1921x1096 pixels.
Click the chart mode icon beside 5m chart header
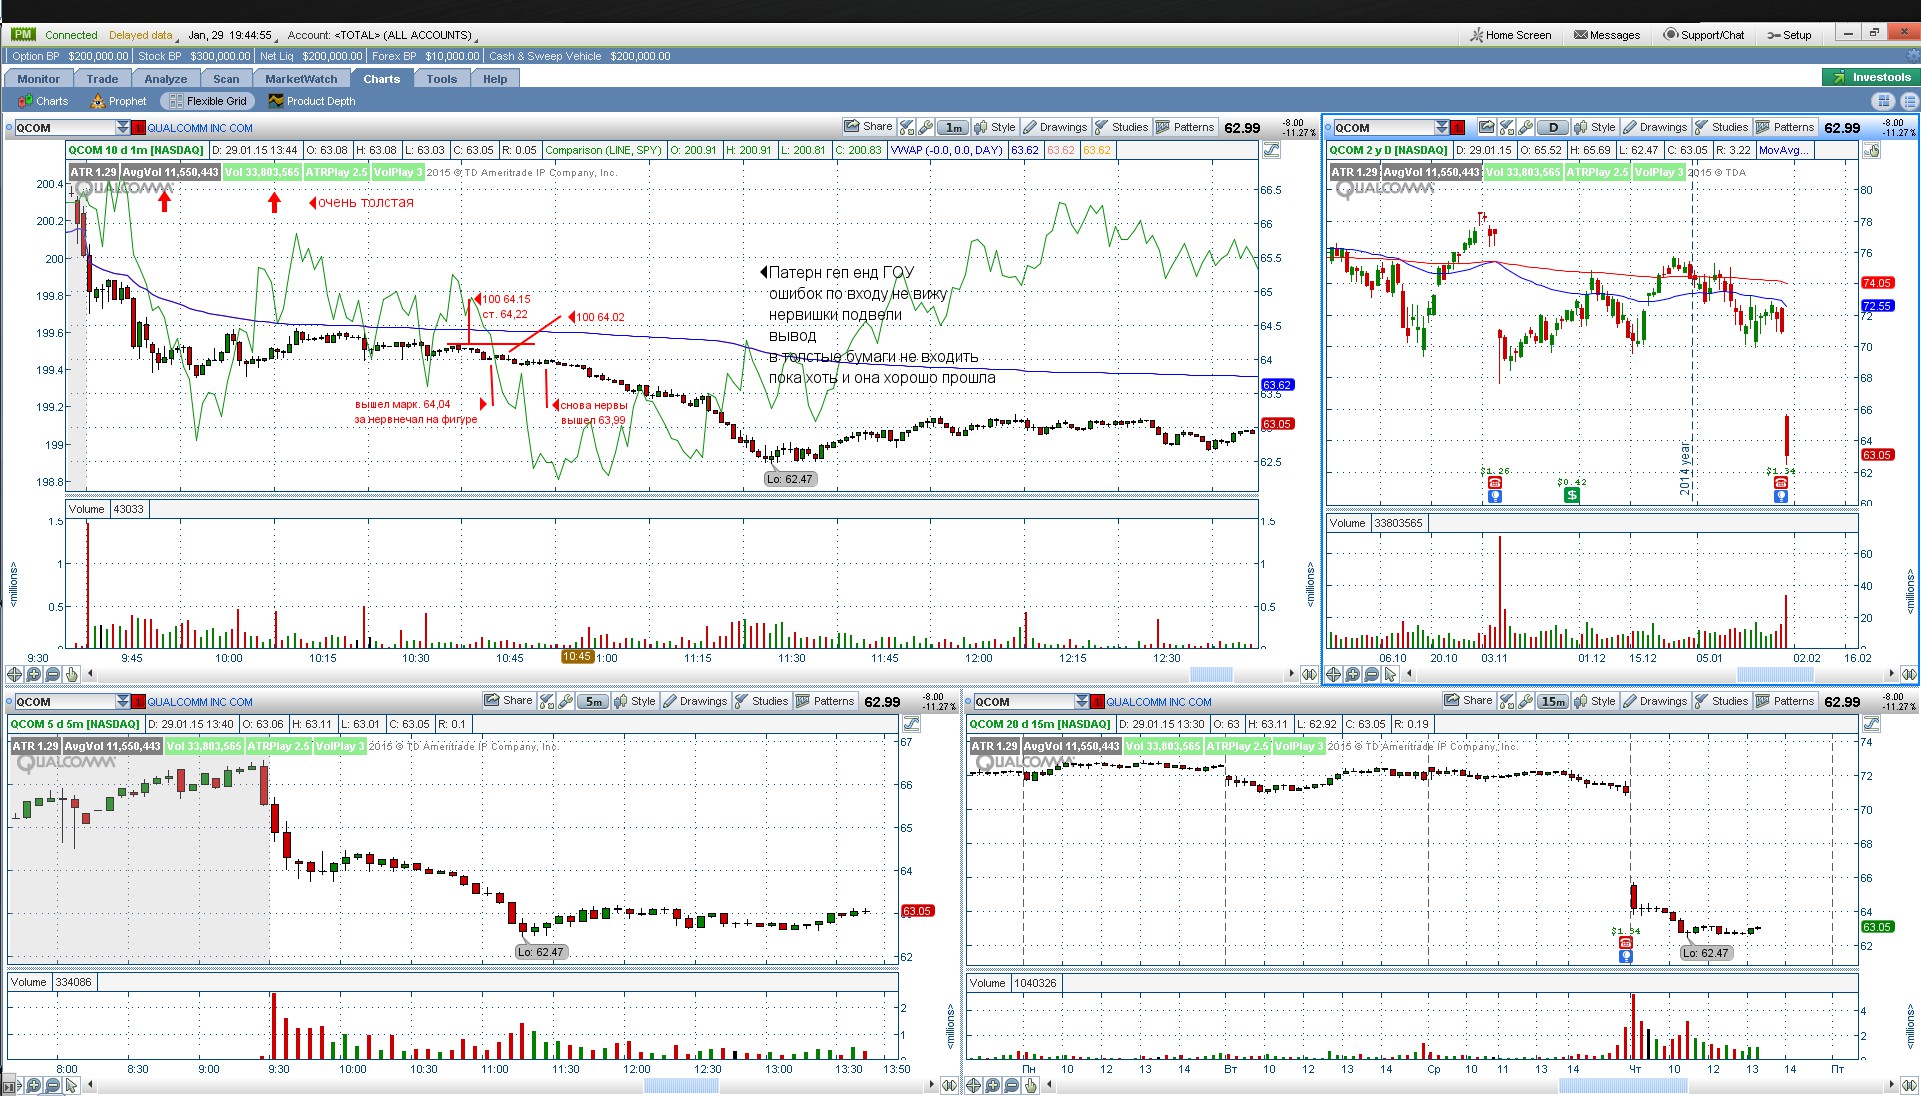(x=911, y=724)
